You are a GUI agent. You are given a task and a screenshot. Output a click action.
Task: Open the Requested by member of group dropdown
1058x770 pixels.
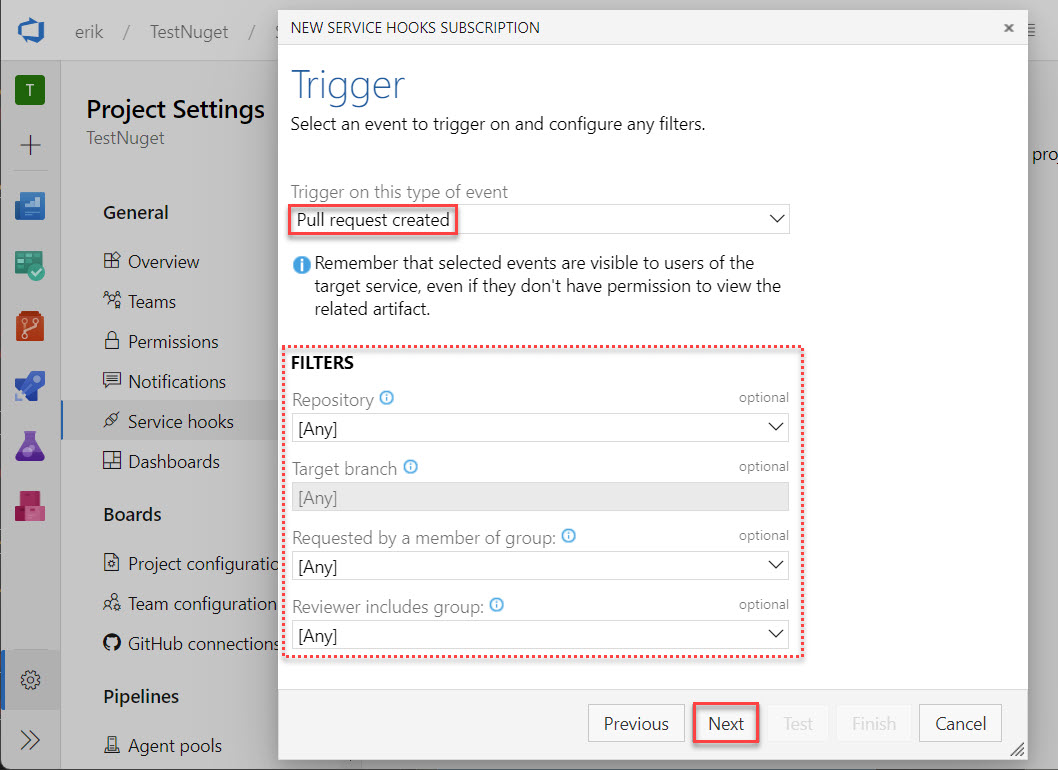click(x=540, y=566)
